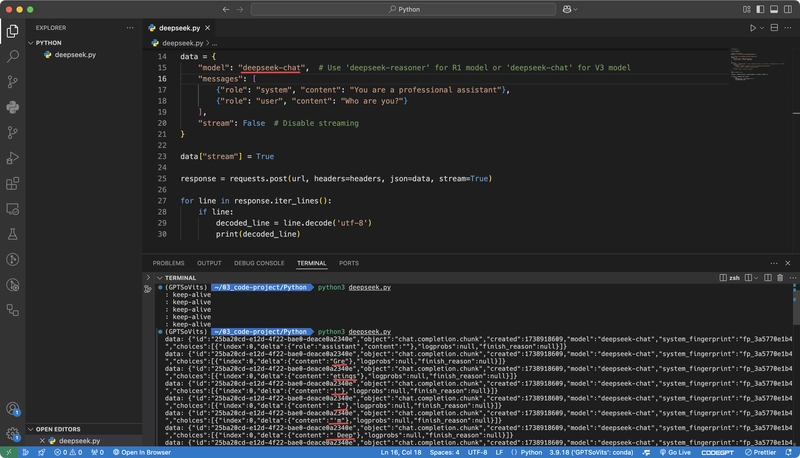Viewport: 800px width, 458px height.
Task: Collapse the PYTHON folder in Explorer
Action: (x=31, y=43)
